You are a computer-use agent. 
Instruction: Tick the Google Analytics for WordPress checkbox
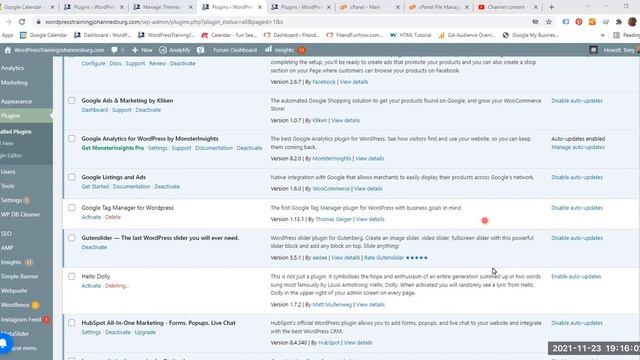(x=72, y=138)
